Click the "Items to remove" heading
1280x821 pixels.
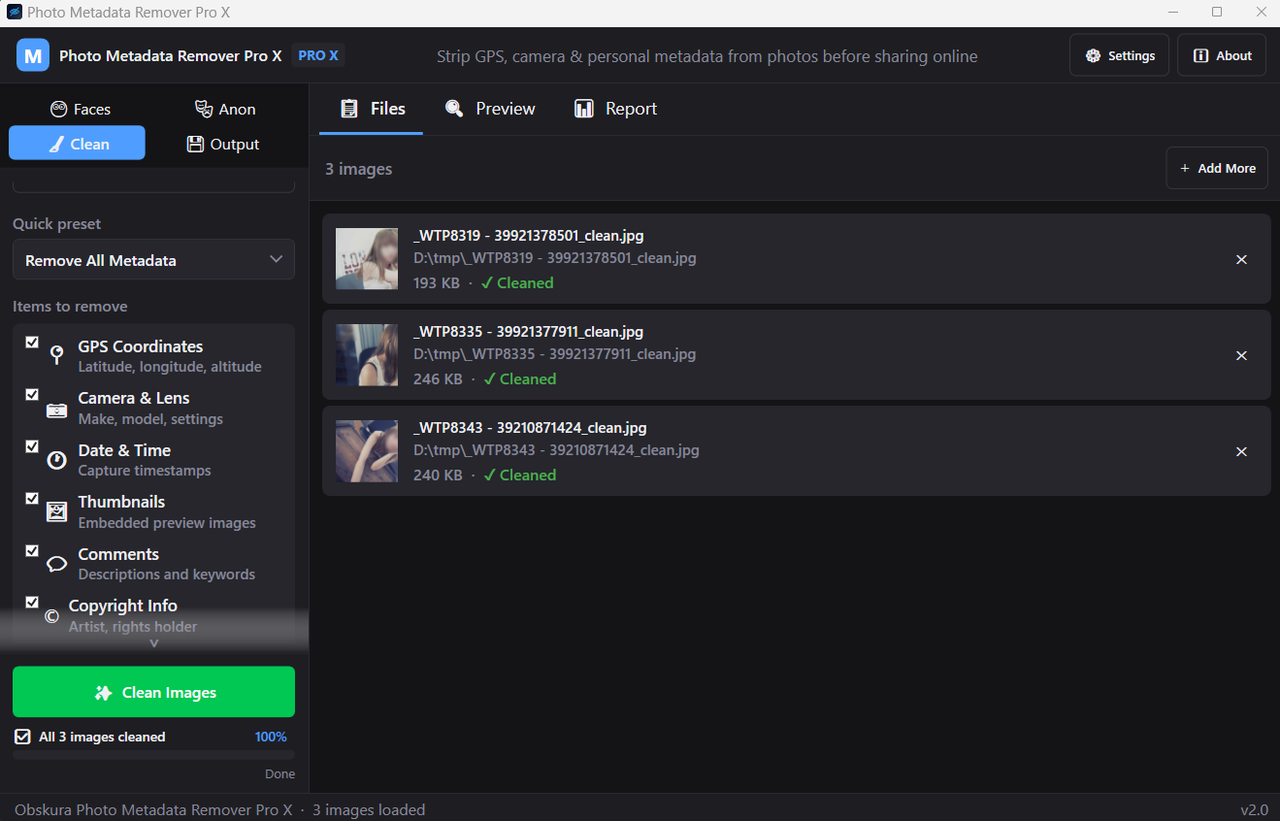[x=70, y=306]
